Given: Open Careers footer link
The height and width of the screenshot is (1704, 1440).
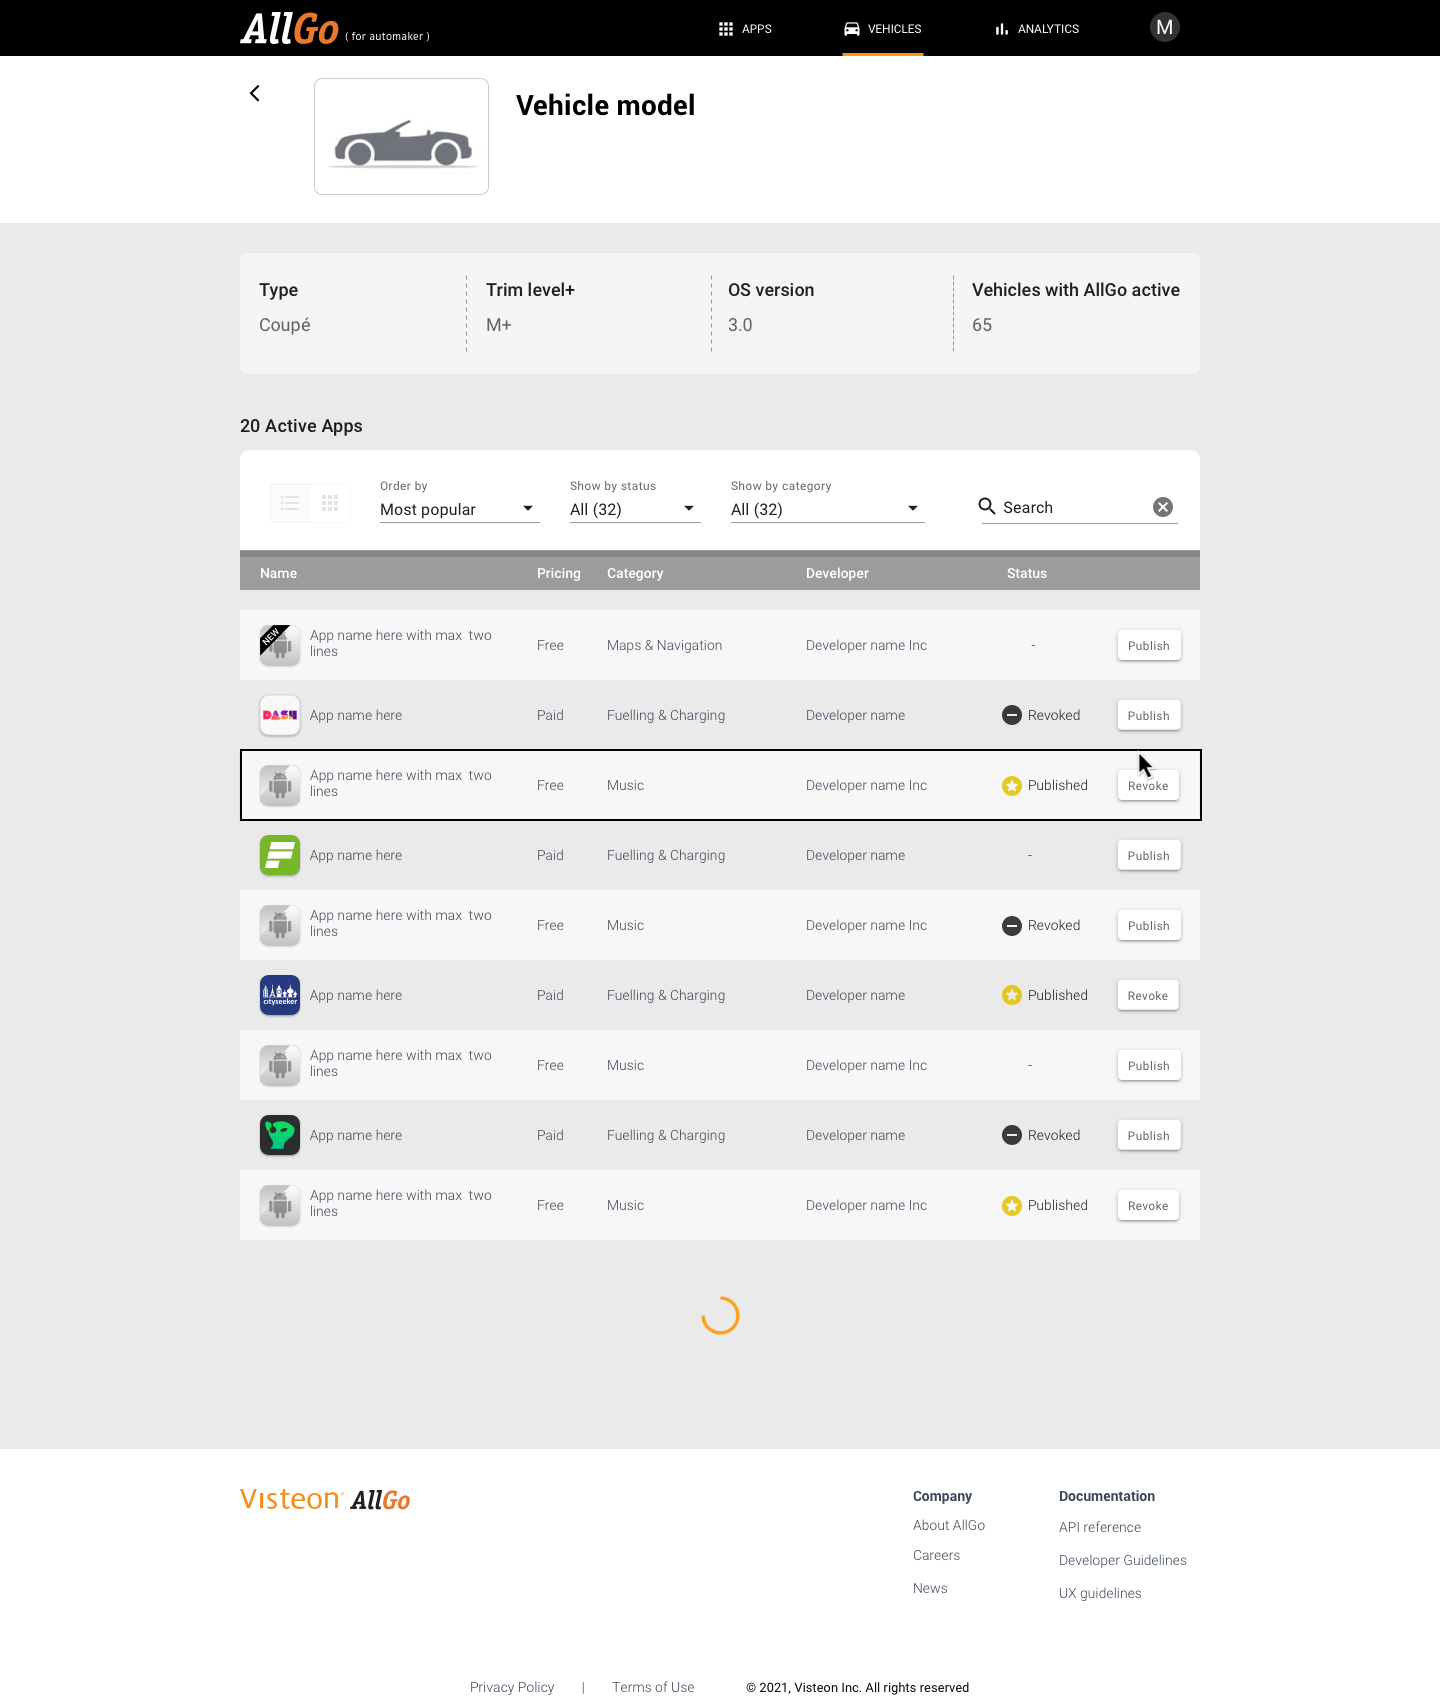Looking at the screenshot, I should [x=936, y=1555].
